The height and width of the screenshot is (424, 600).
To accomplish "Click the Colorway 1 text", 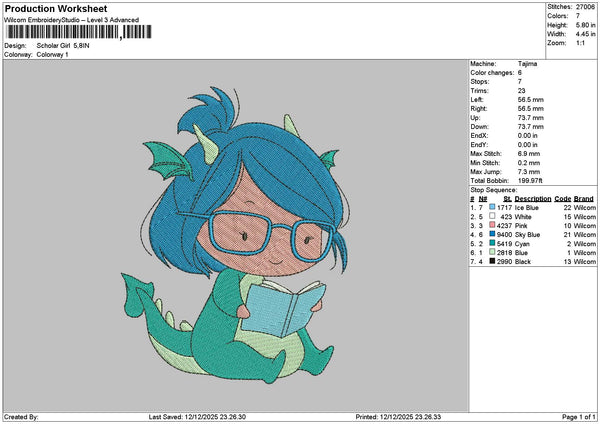I will 52,55.
